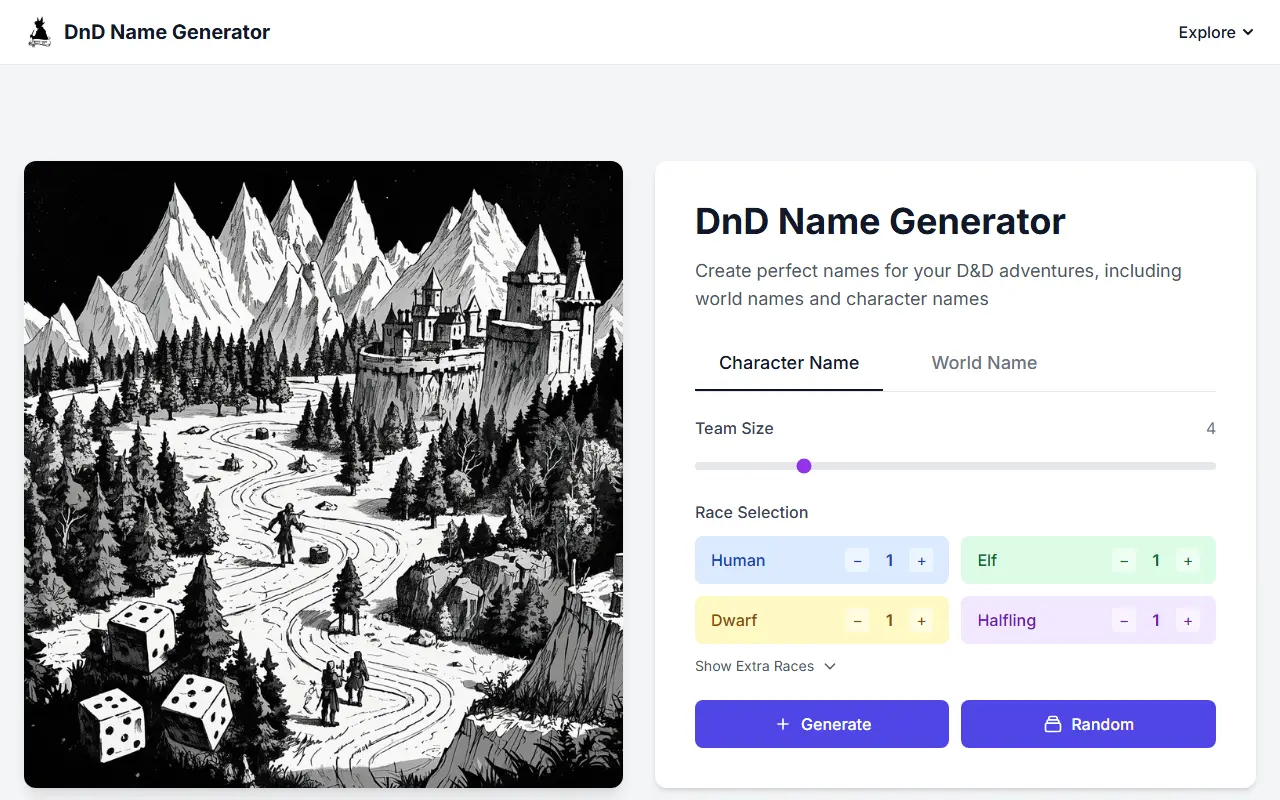Expand Show Extra Races section
Screen dimensions: 1280x800
pyautogui.click(x=765, y=666)
